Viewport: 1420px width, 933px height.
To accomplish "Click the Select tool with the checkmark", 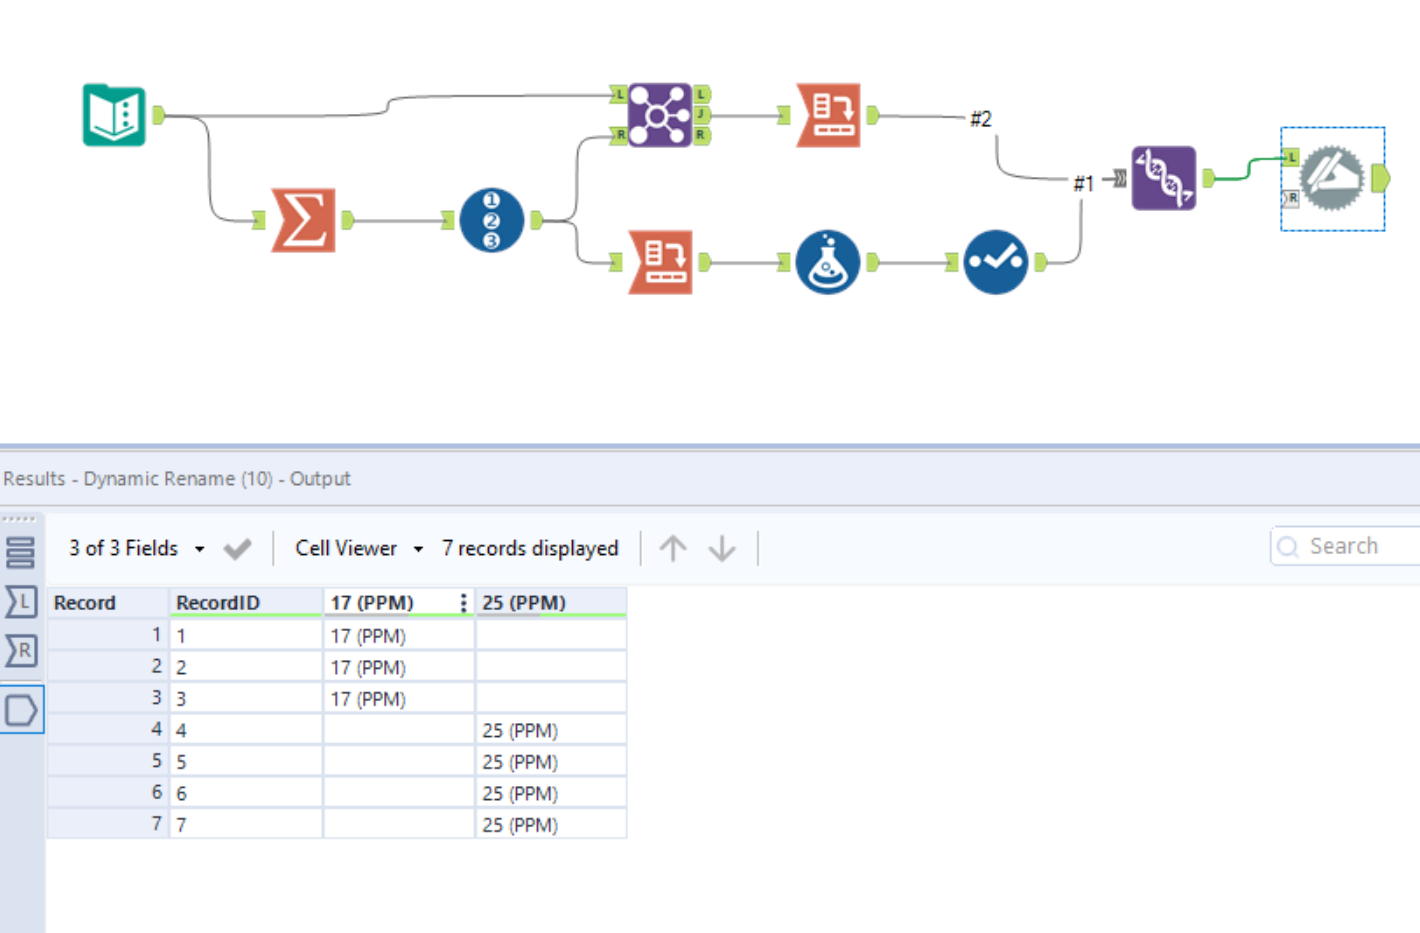I will [996, 262].
